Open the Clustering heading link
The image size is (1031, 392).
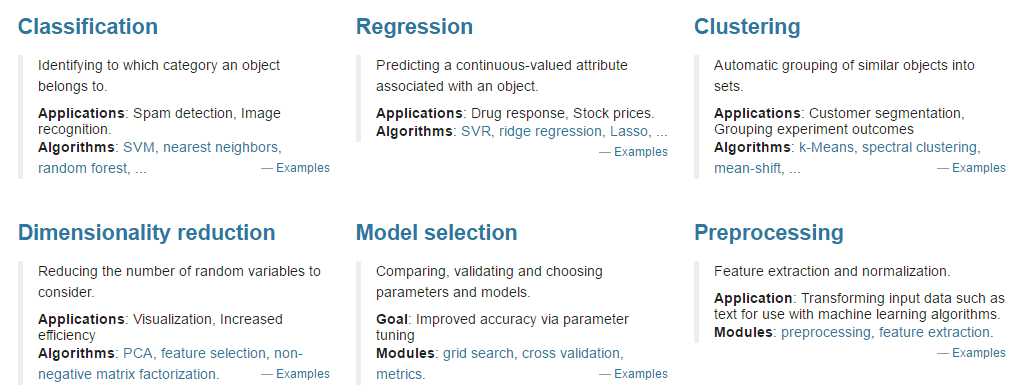point(747,26)
